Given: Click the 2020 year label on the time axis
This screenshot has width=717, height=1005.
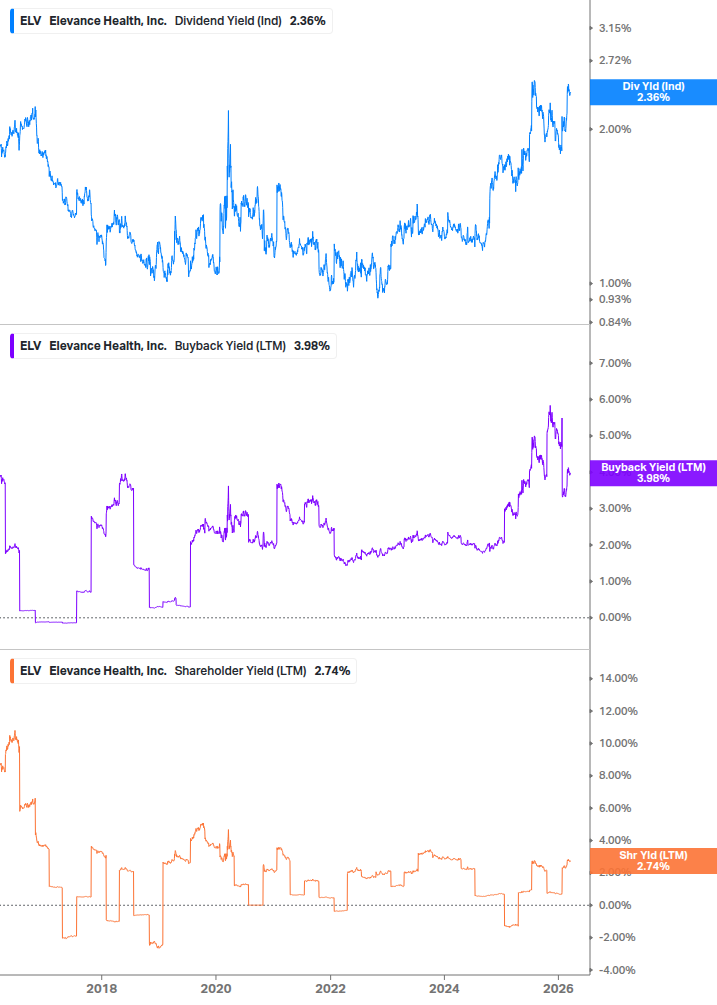Looking at the screenshot, I should [216, 988].
